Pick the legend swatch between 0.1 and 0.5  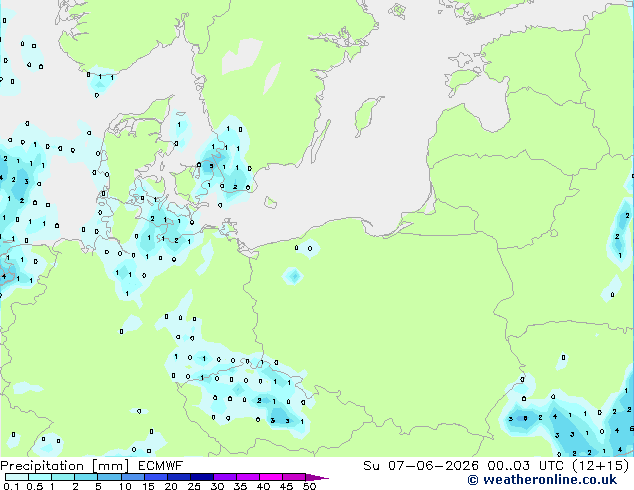tap(17, 477)
